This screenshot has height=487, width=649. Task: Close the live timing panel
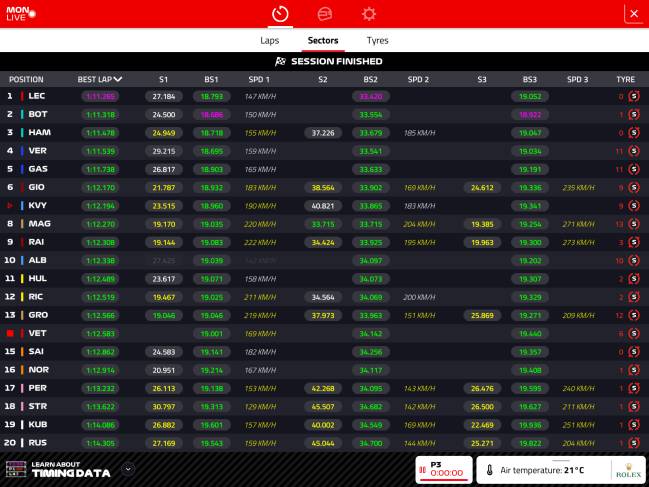[634, 14]
